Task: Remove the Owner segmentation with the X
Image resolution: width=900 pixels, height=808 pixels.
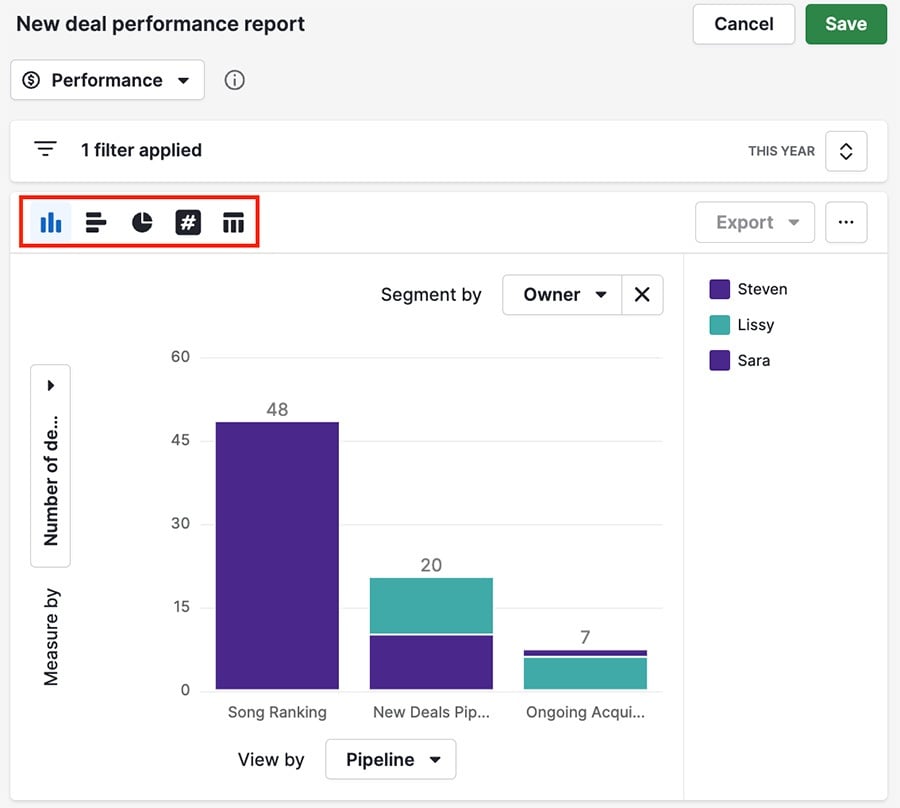Action: pyautogui.click(x=643, y=294)
